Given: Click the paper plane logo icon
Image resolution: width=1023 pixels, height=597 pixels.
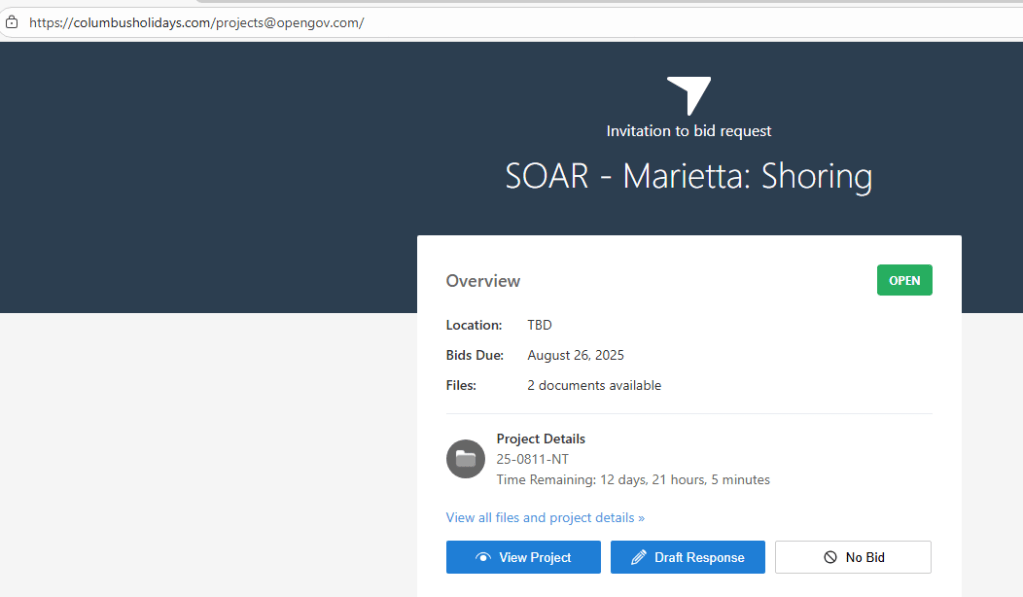Looking at the screenshot, I should coord(689,95).
